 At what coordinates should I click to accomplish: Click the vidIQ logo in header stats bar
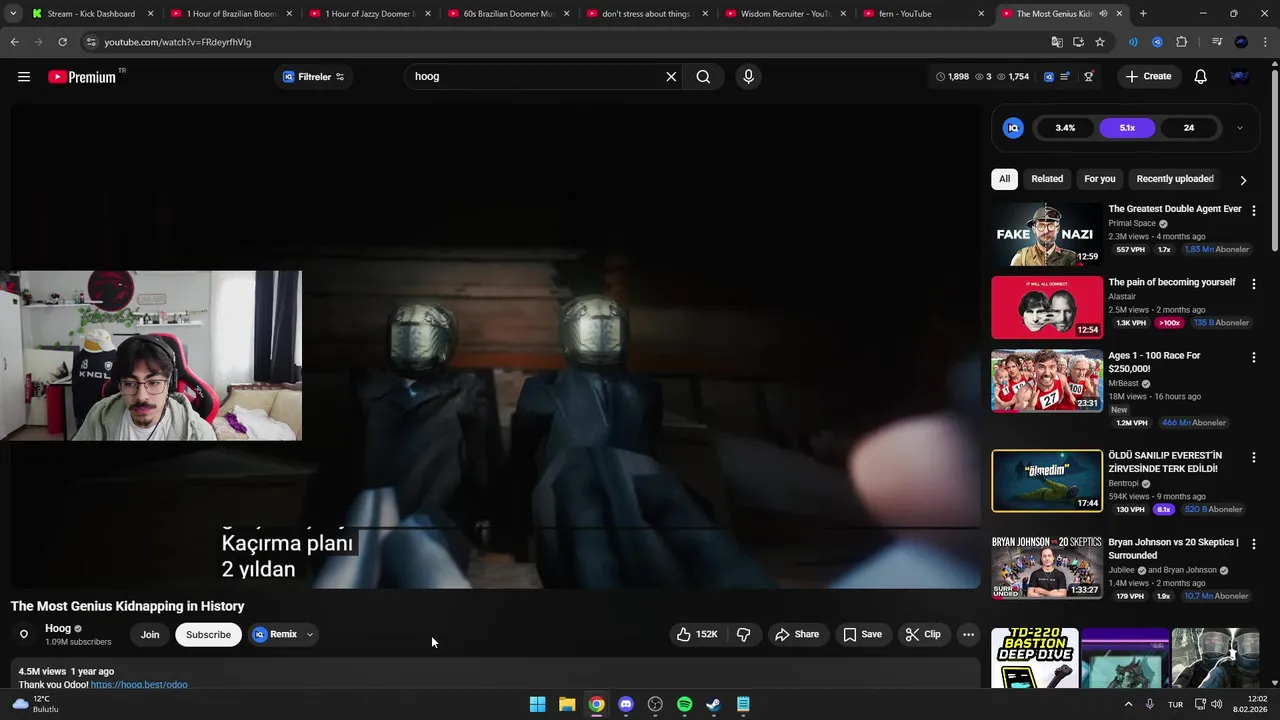(1049, 77)
